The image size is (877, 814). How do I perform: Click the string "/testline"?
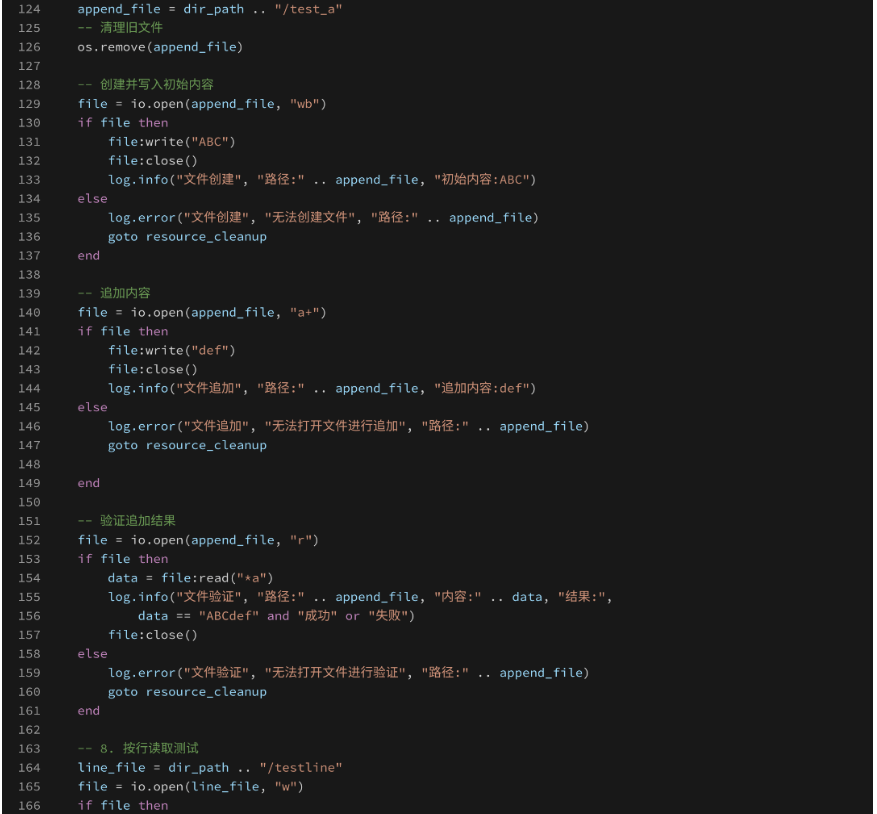point(301,768)
